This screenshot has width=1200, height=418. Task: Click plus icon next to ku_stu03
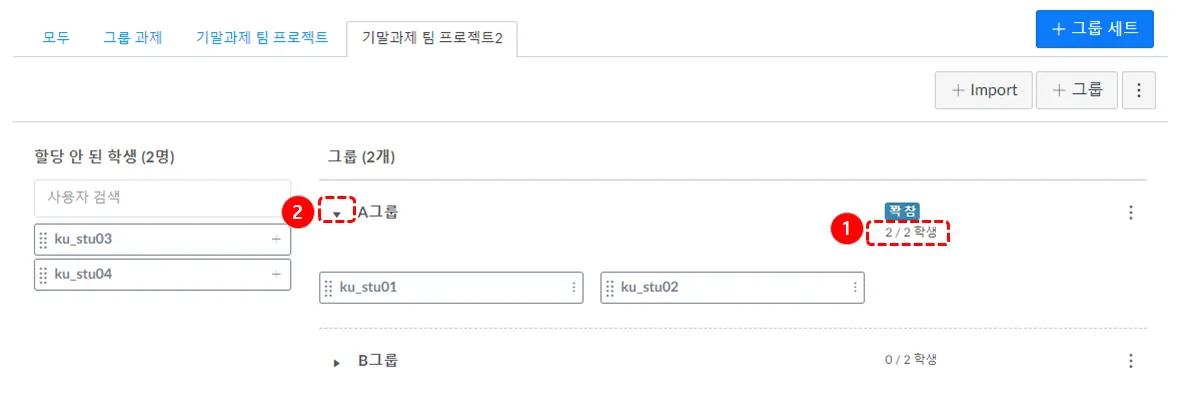pos(276,240)
